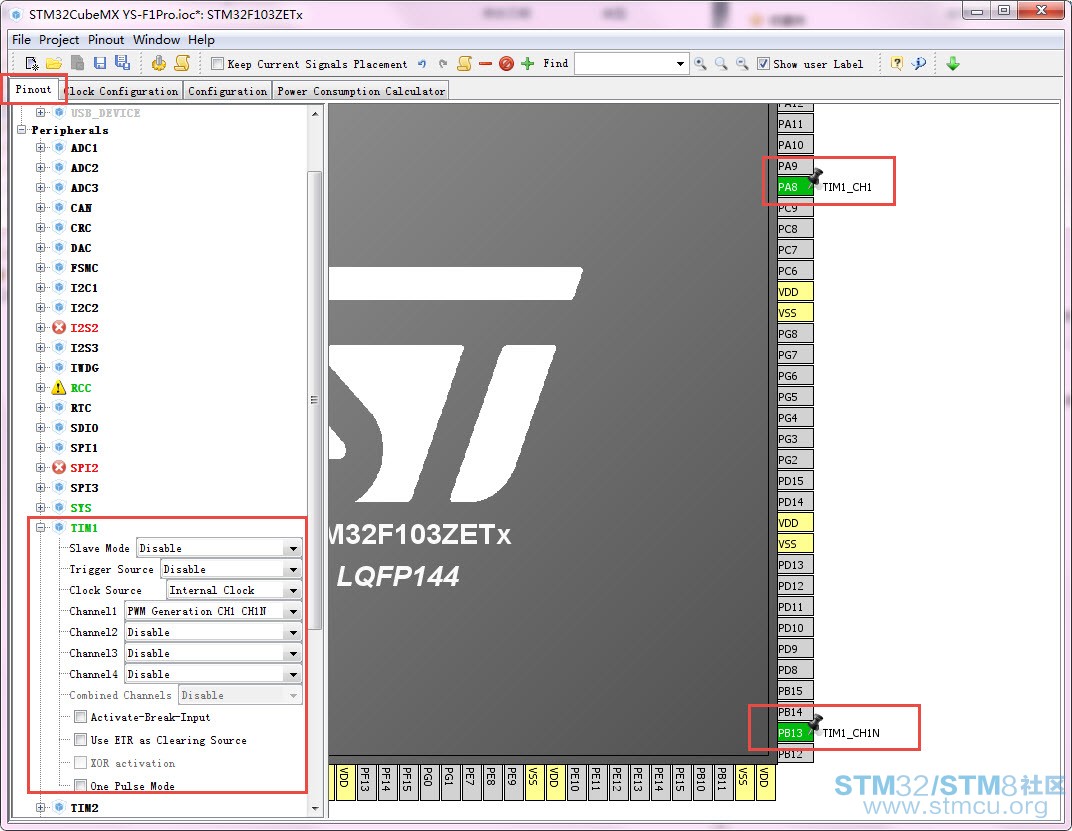Expand the TIM2 tree node
The height and width of the screenshot is (831, 1072).
click(x=40, y=808)
